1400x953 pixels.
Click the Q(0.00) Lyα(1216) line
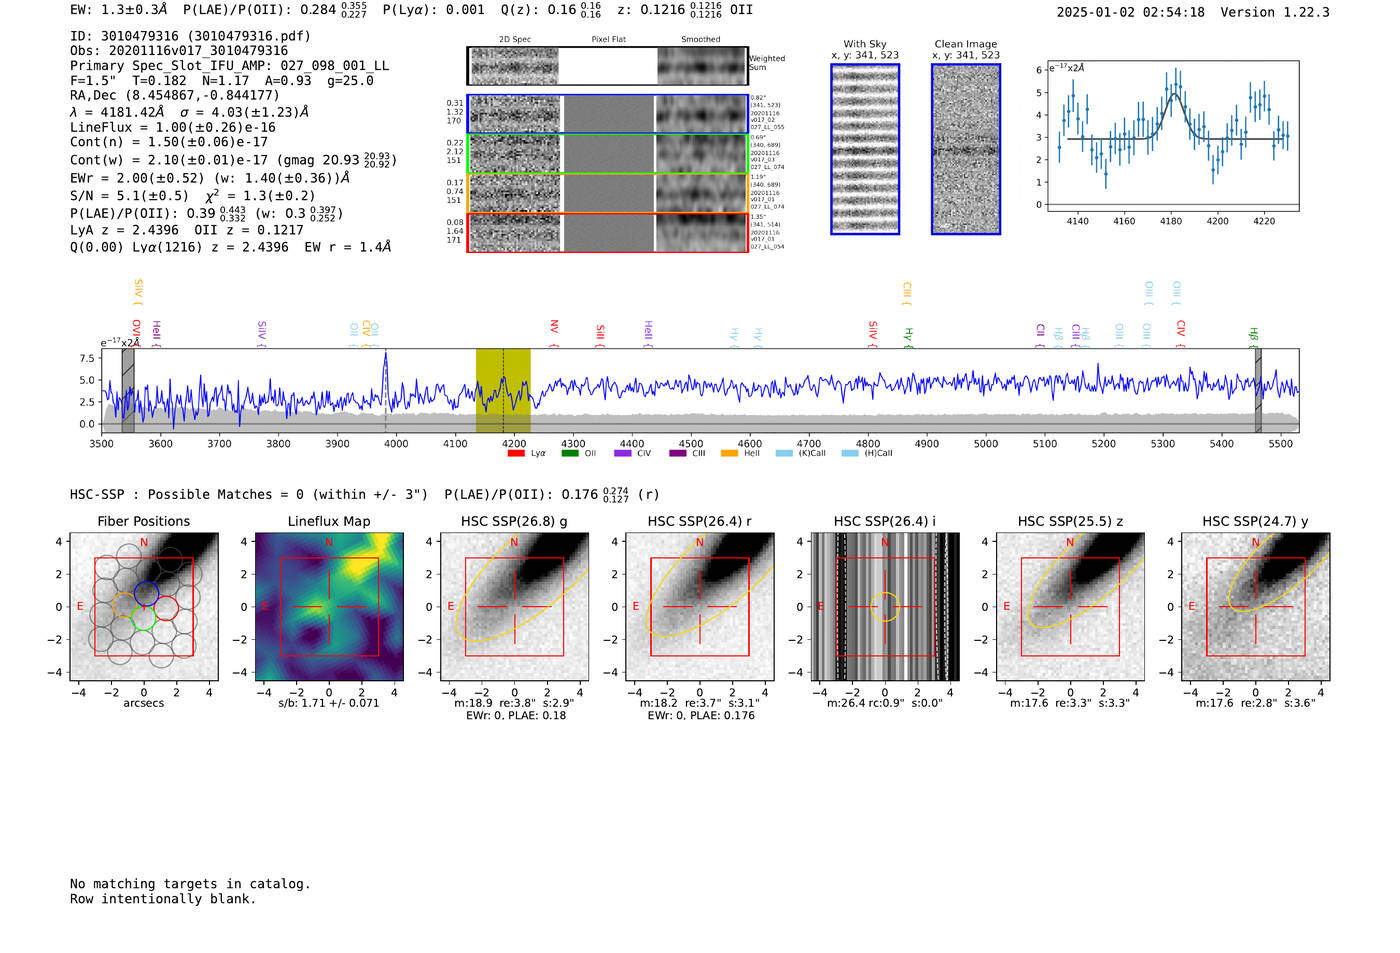tap(231, 247)
